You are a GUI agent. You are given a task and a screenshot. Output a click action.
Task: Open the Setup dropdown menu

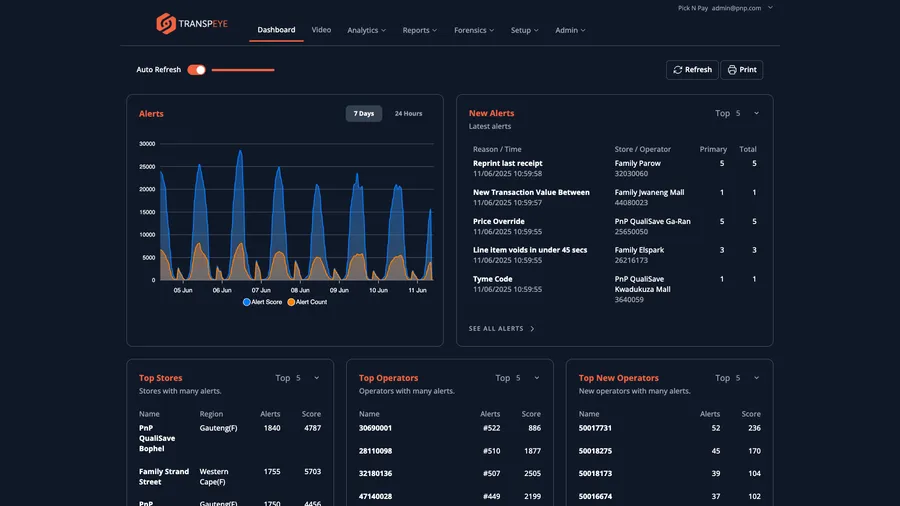[x=525, y=30]
